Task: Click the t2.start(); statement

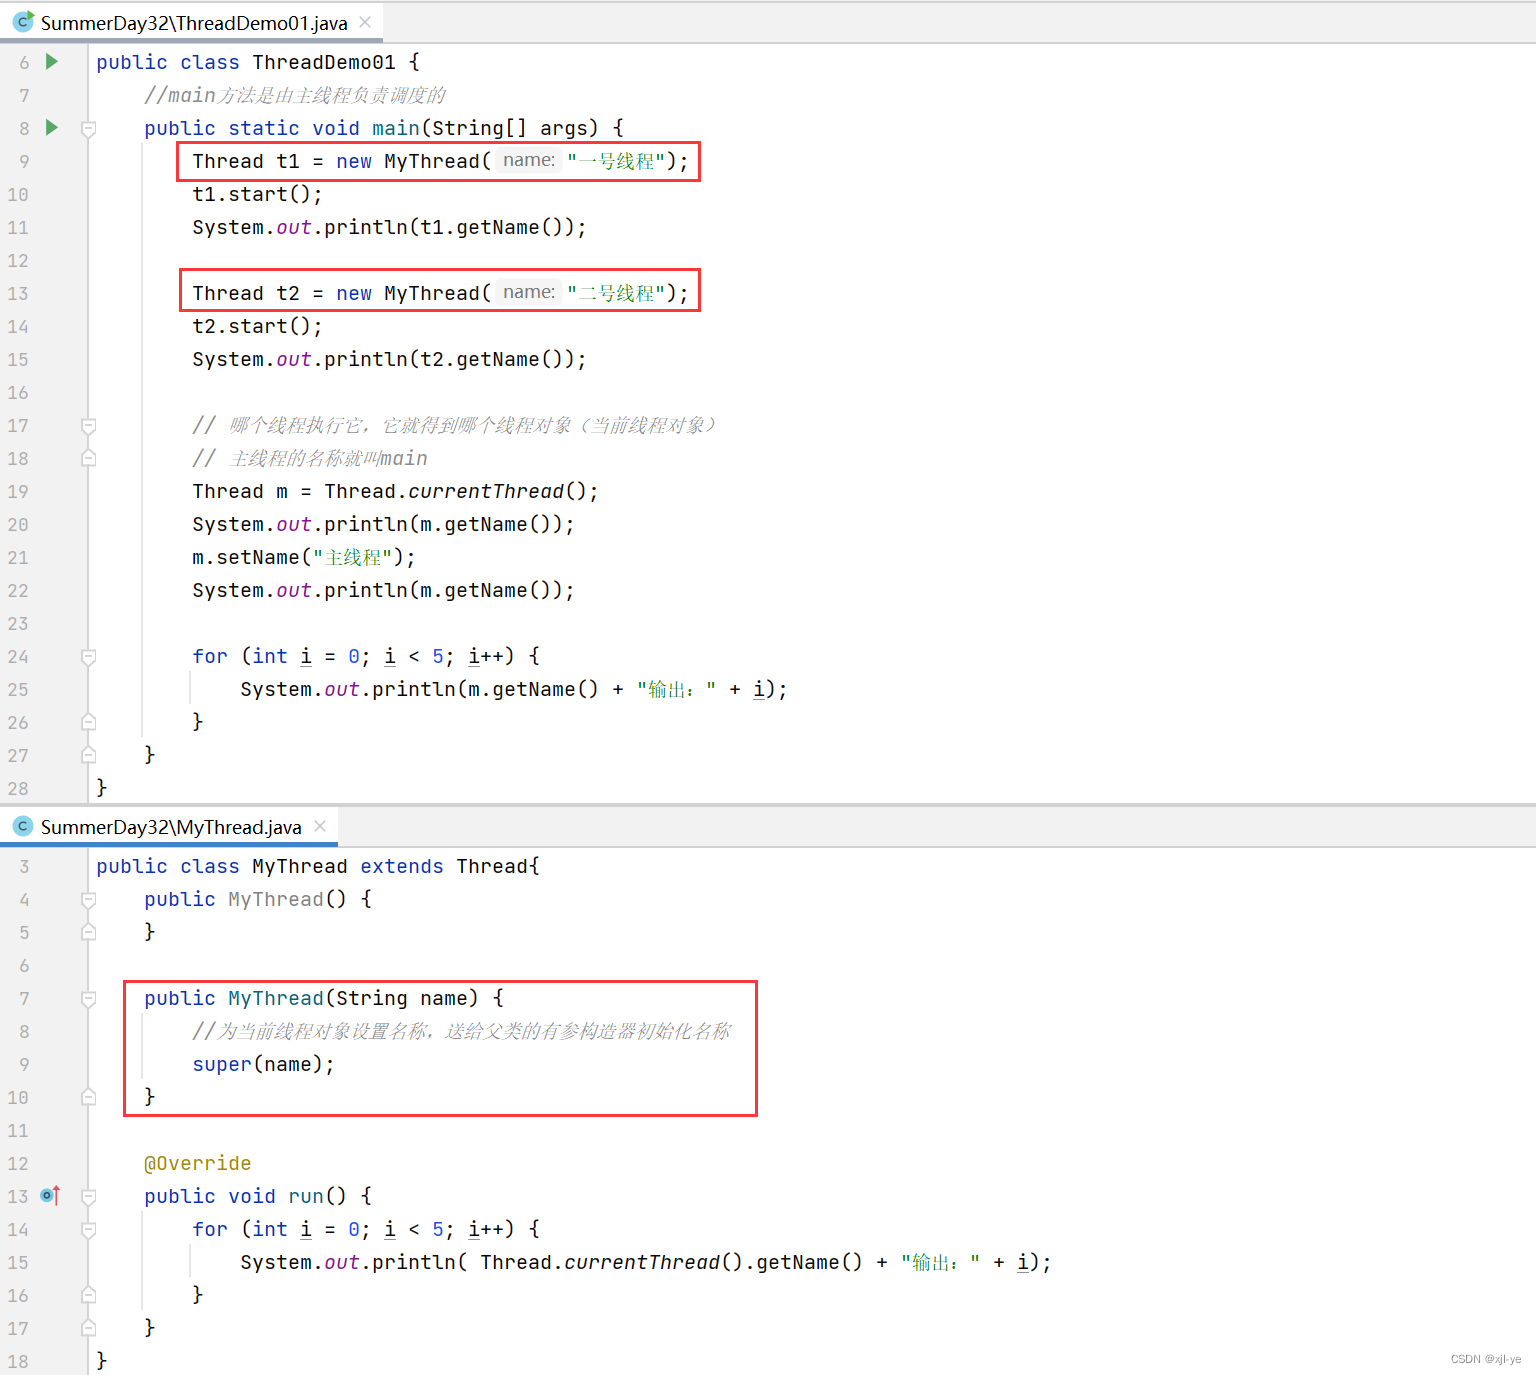Action: tap(257, 326)
